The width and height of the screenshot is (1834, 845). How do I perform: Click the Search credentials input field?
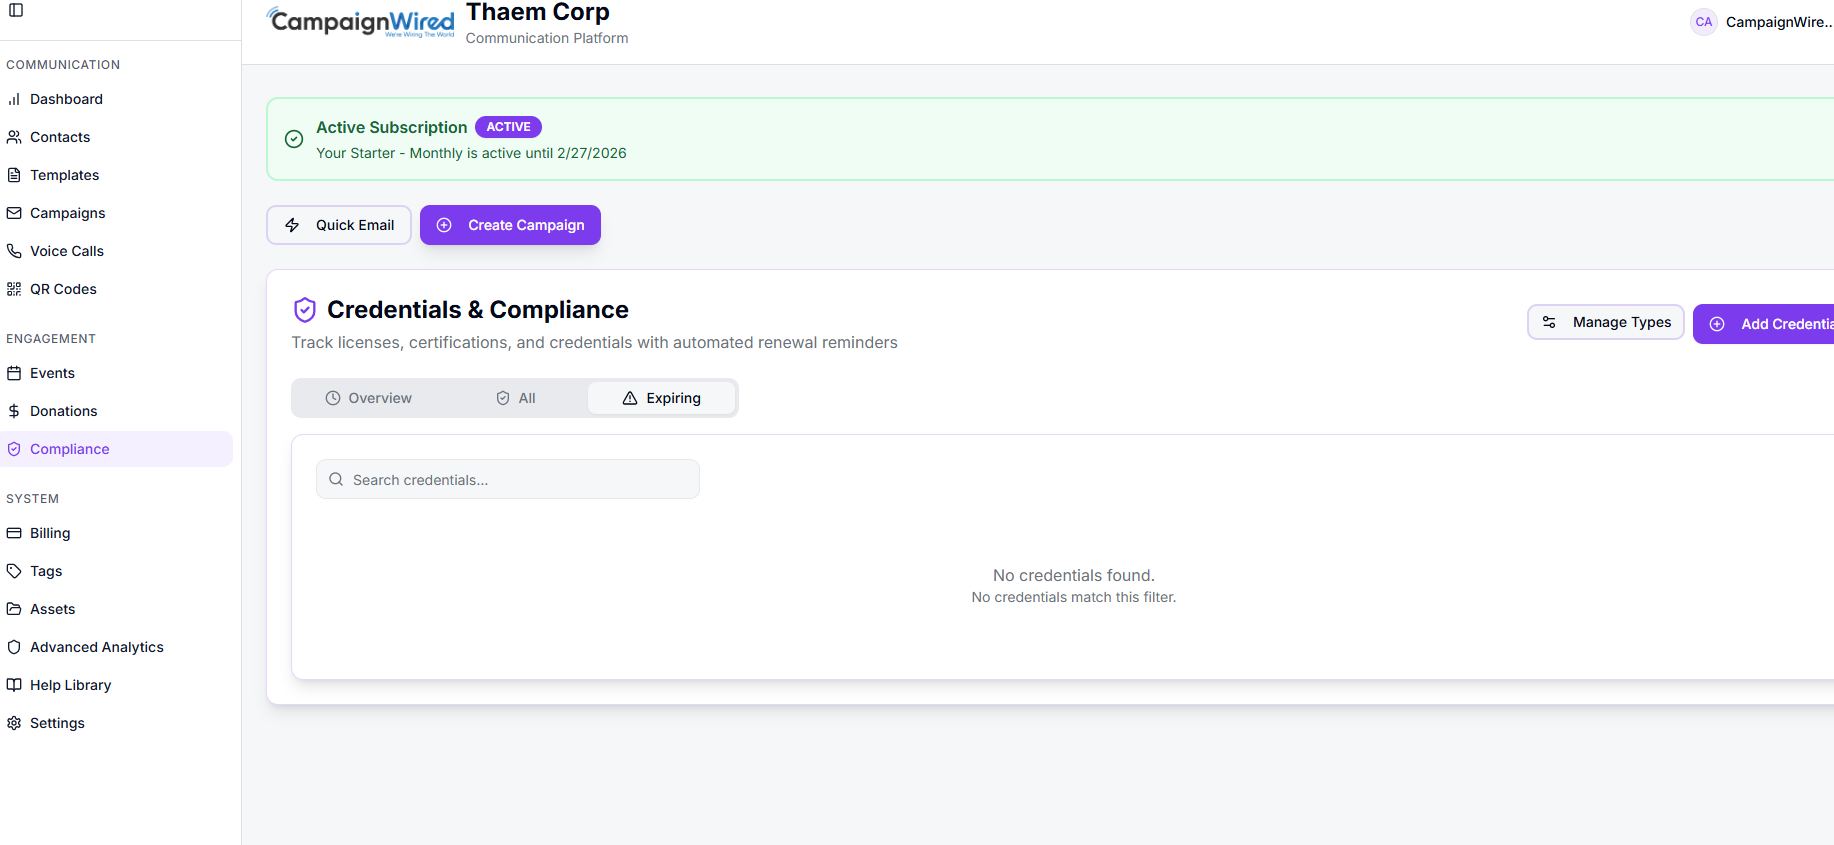click(x=508, y=479)
